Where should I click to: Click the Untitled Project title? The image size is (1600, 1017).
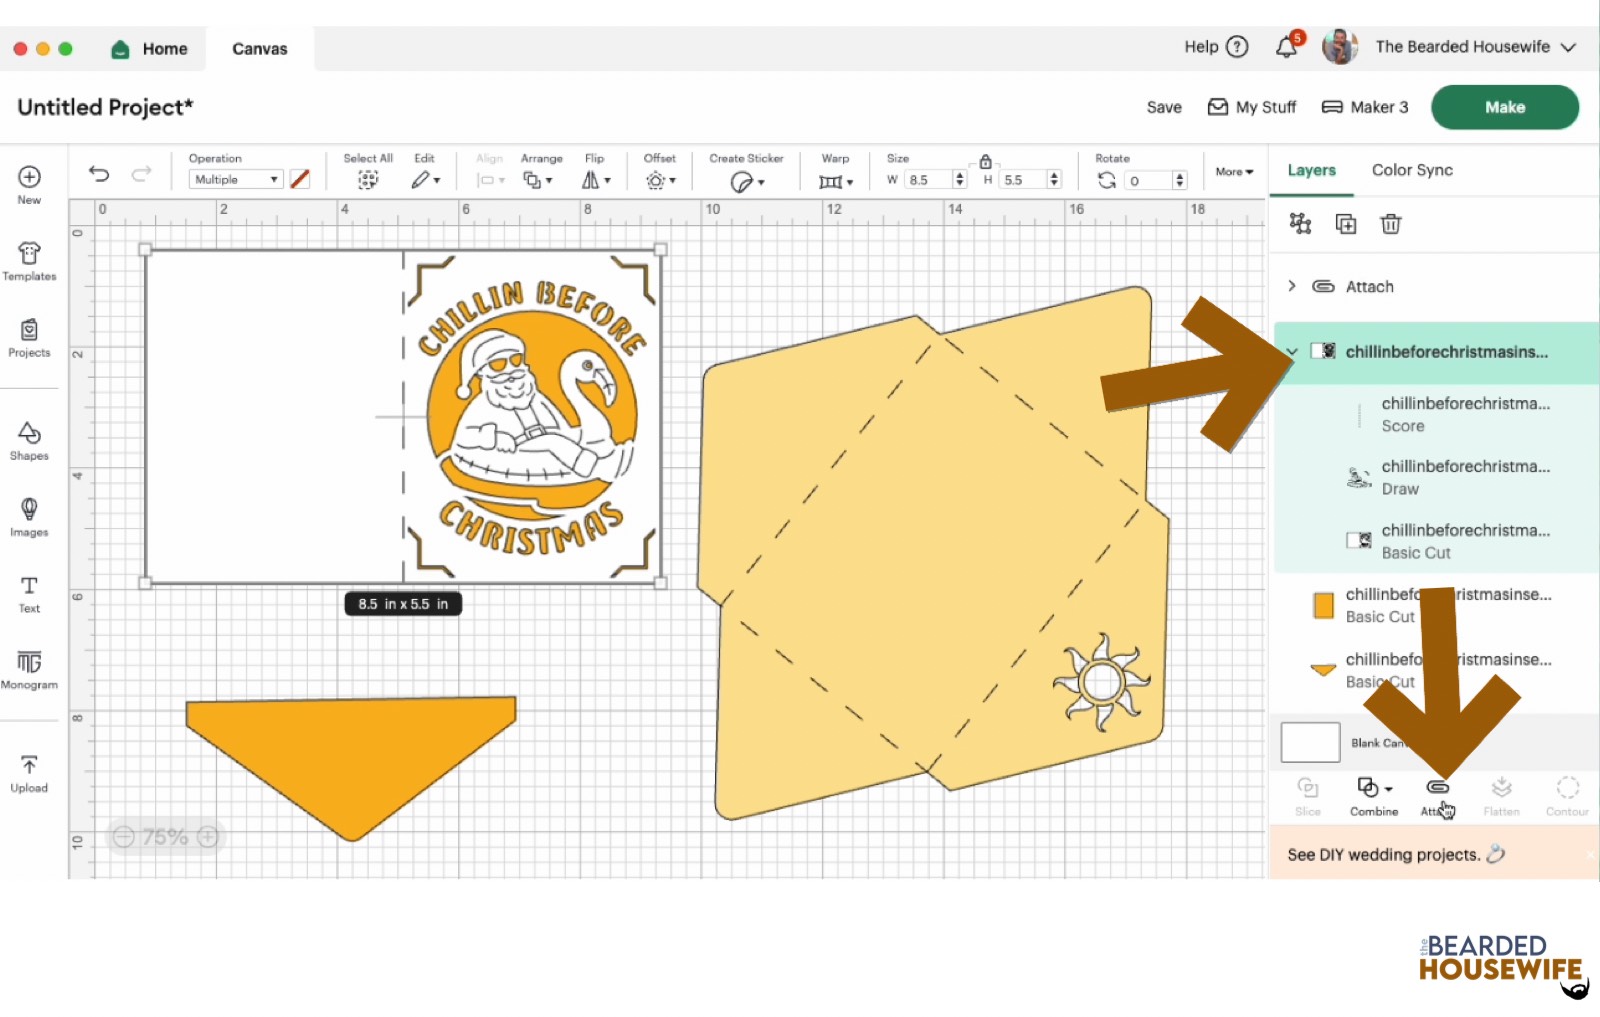105,107
